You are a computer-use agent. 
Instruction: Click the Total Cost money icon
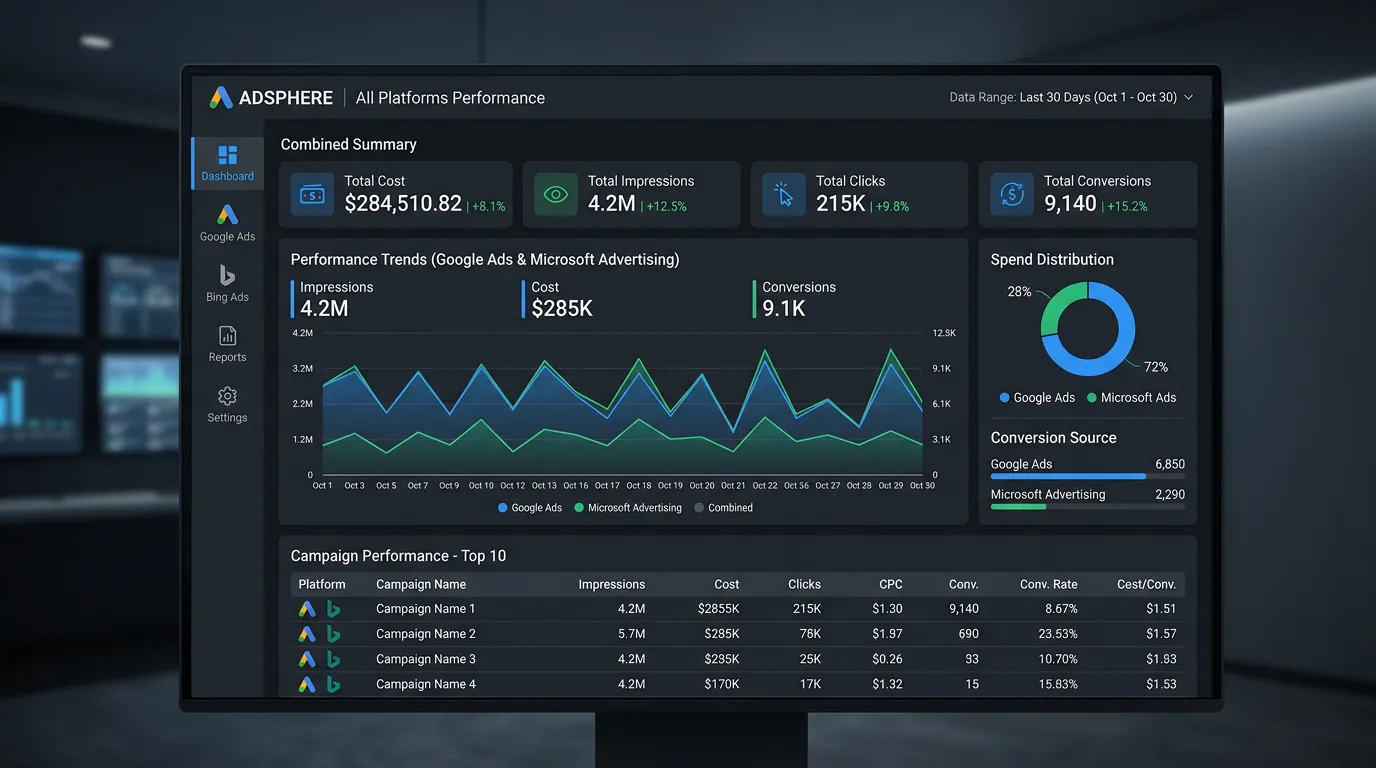point(313,194)
